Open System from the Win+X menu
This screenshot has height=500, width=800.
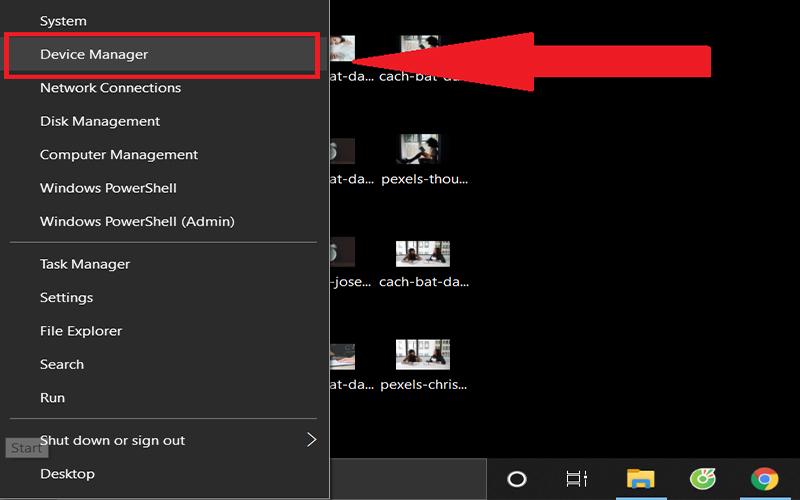(x=163, y=21)
